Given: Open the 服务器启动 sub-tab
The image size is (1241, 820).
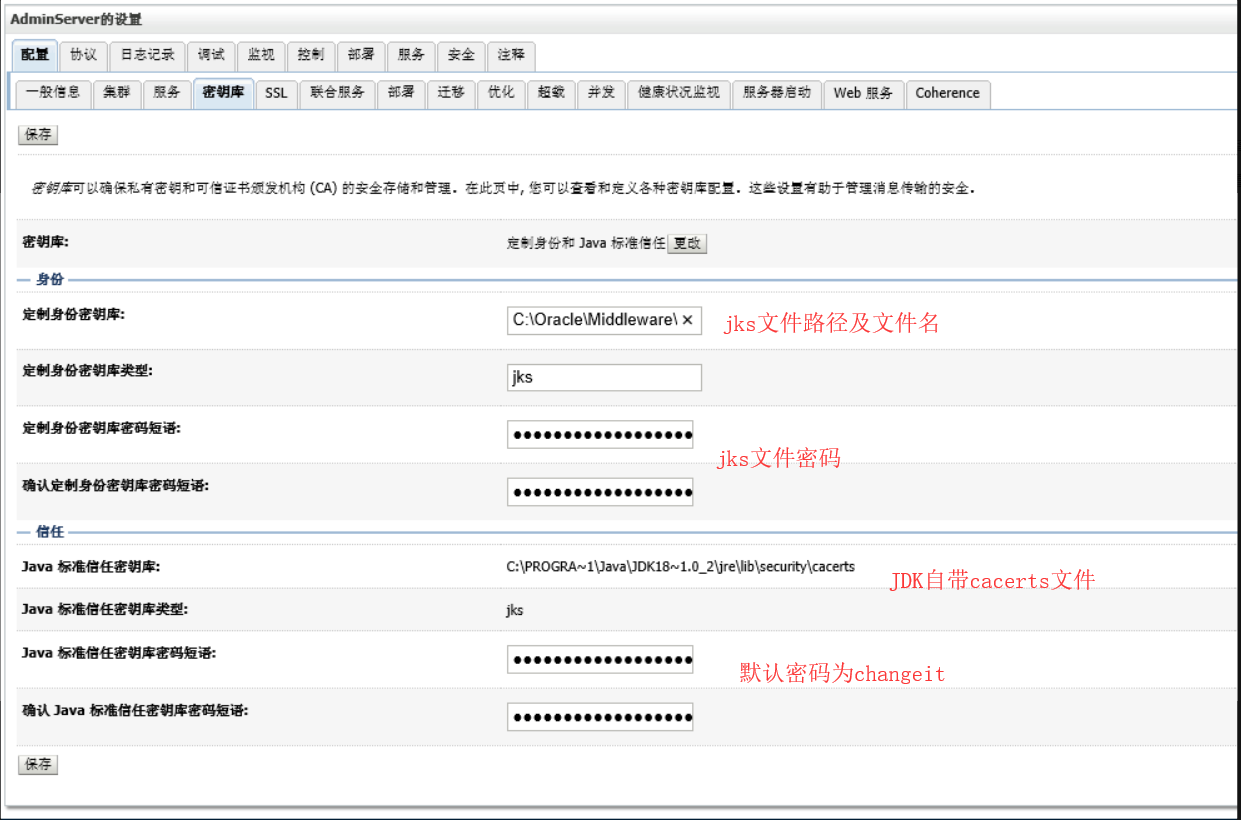Looking at the screenshot, I should [777, 93].
